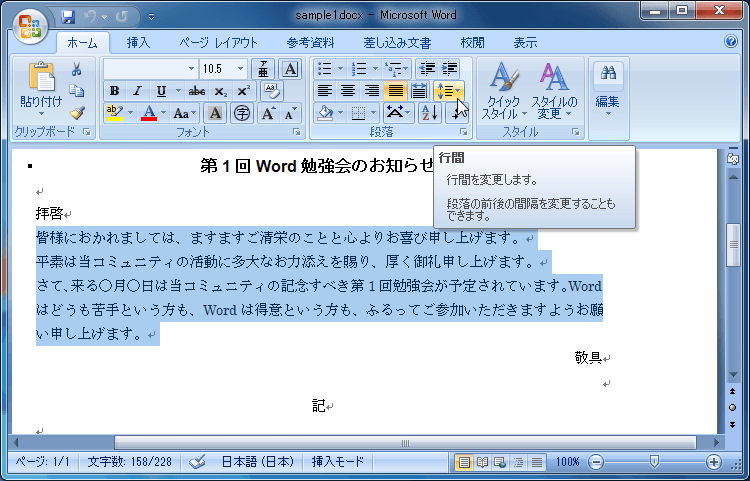Open the Select Browse Object circle button
The image size is (750, 481).
coord(732,408)
